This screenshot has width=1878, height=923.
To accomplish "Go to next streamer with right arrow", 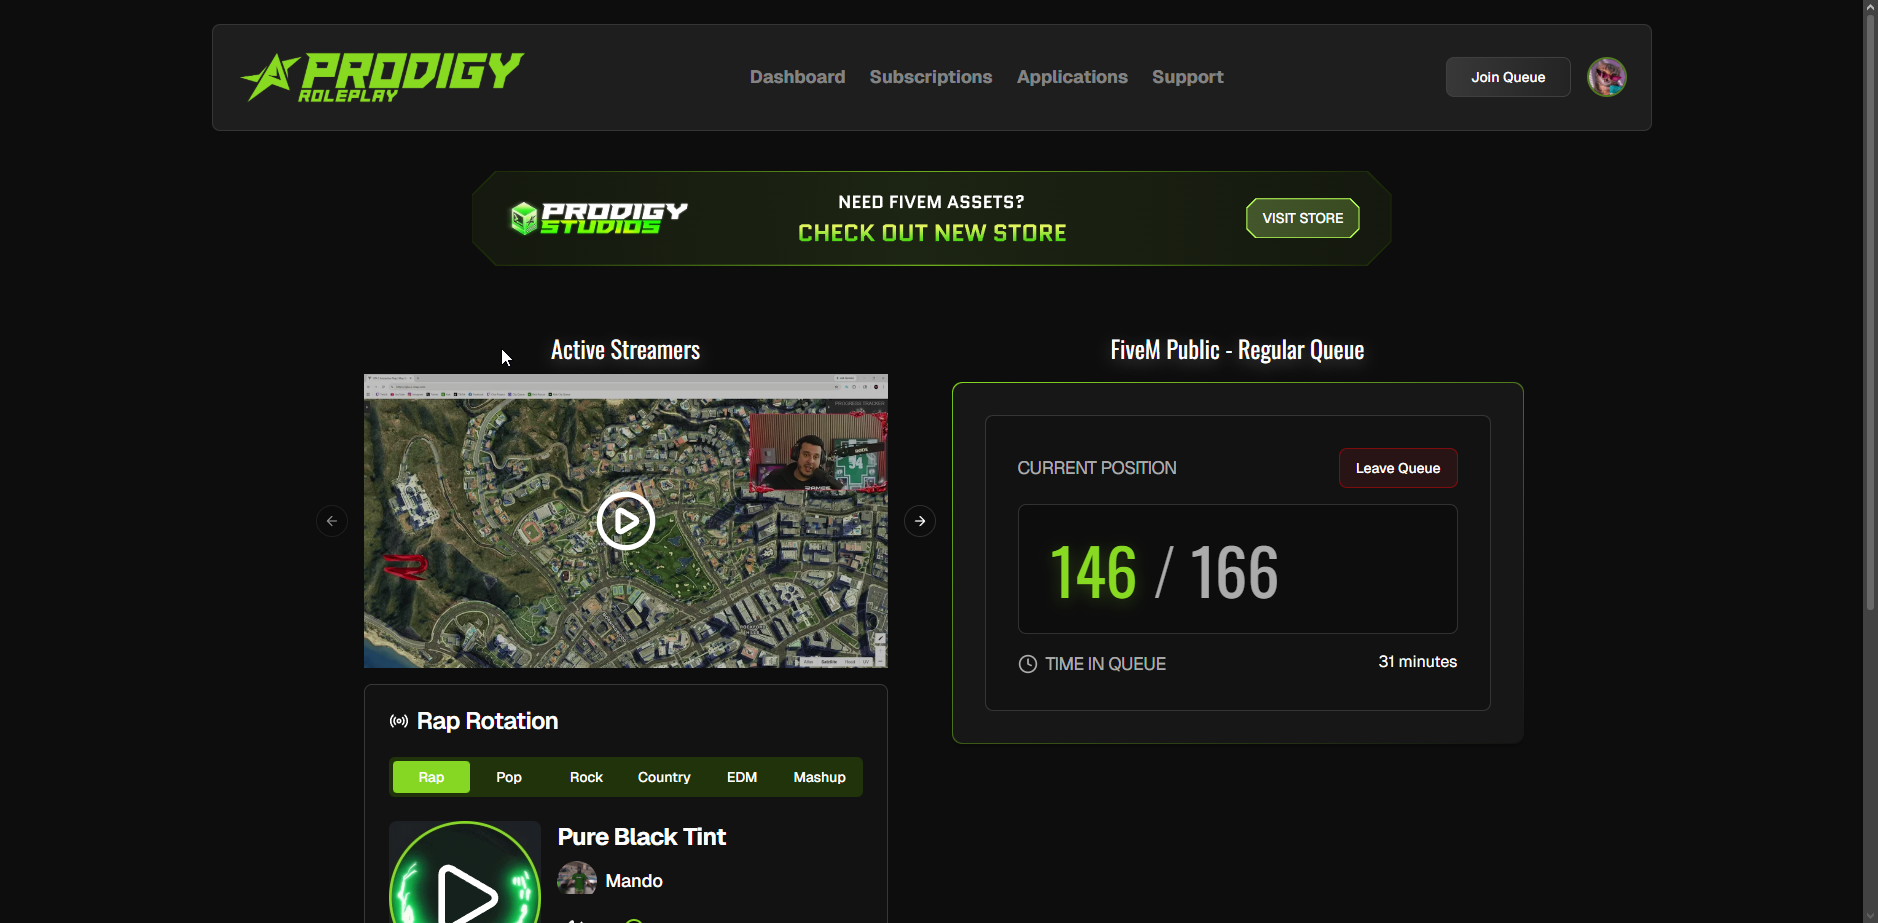I will pos(920,521).
